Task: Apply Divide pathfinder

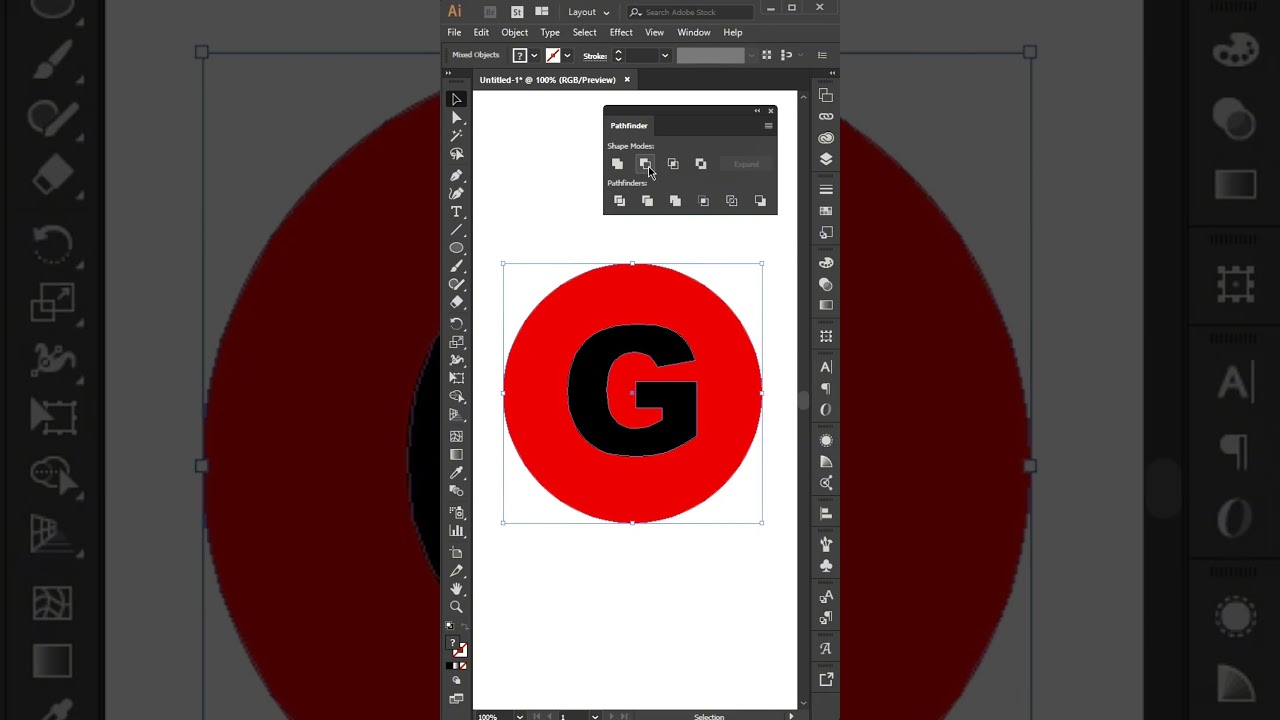Action: click(619, 201)
